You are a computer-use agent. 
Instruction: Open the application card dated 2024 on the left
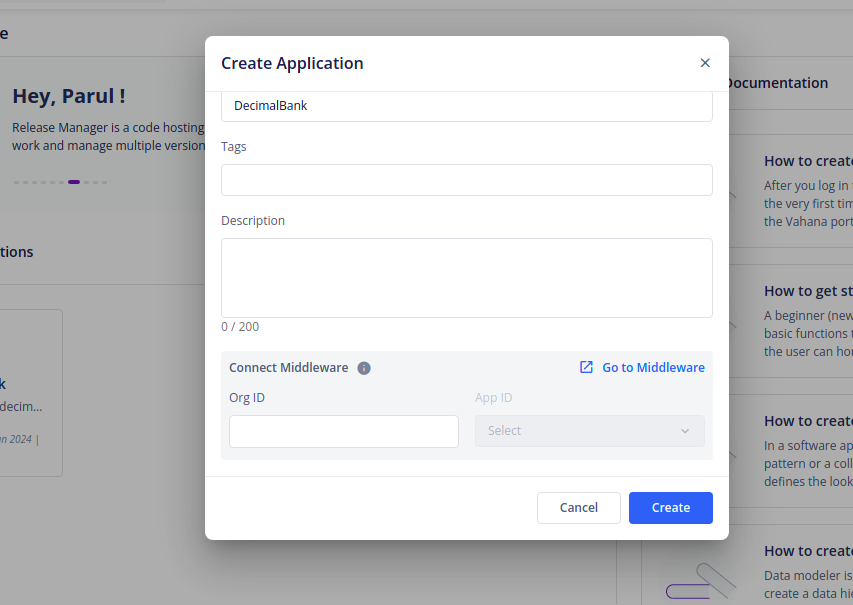tap(30, 393)
